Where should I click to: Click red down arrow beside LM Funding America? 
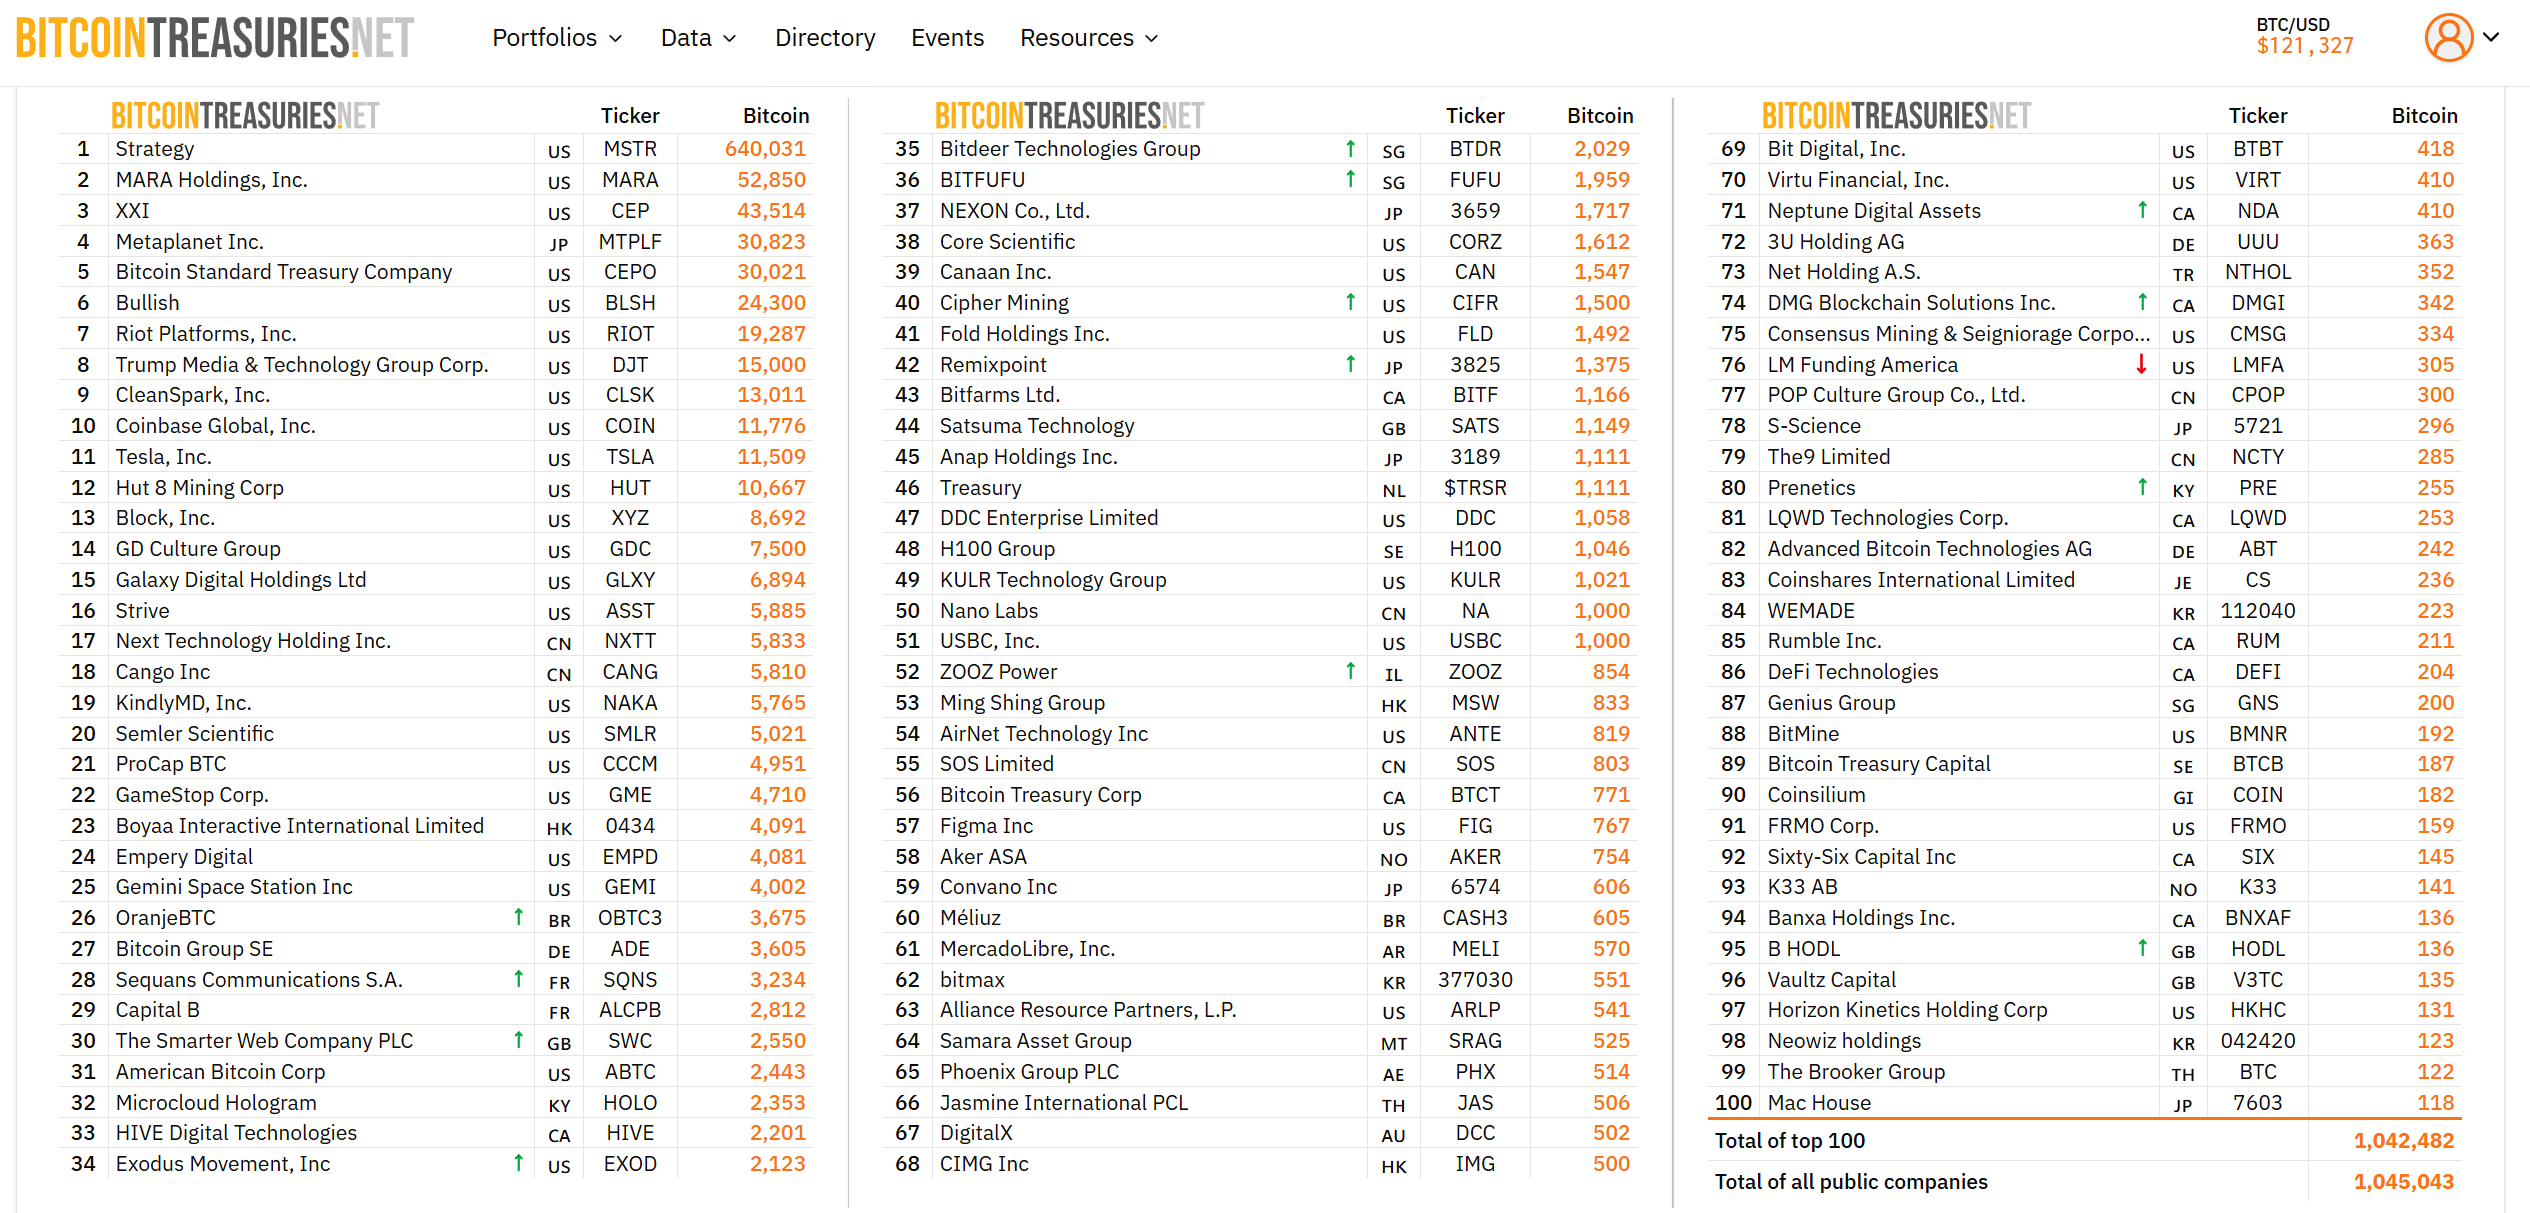pos(2141,364)
